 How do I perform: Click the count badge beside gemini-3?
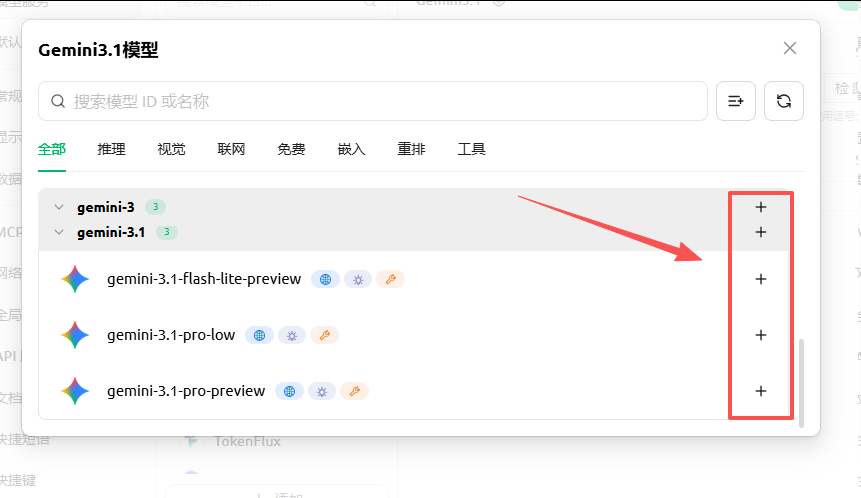coord(155,207)
